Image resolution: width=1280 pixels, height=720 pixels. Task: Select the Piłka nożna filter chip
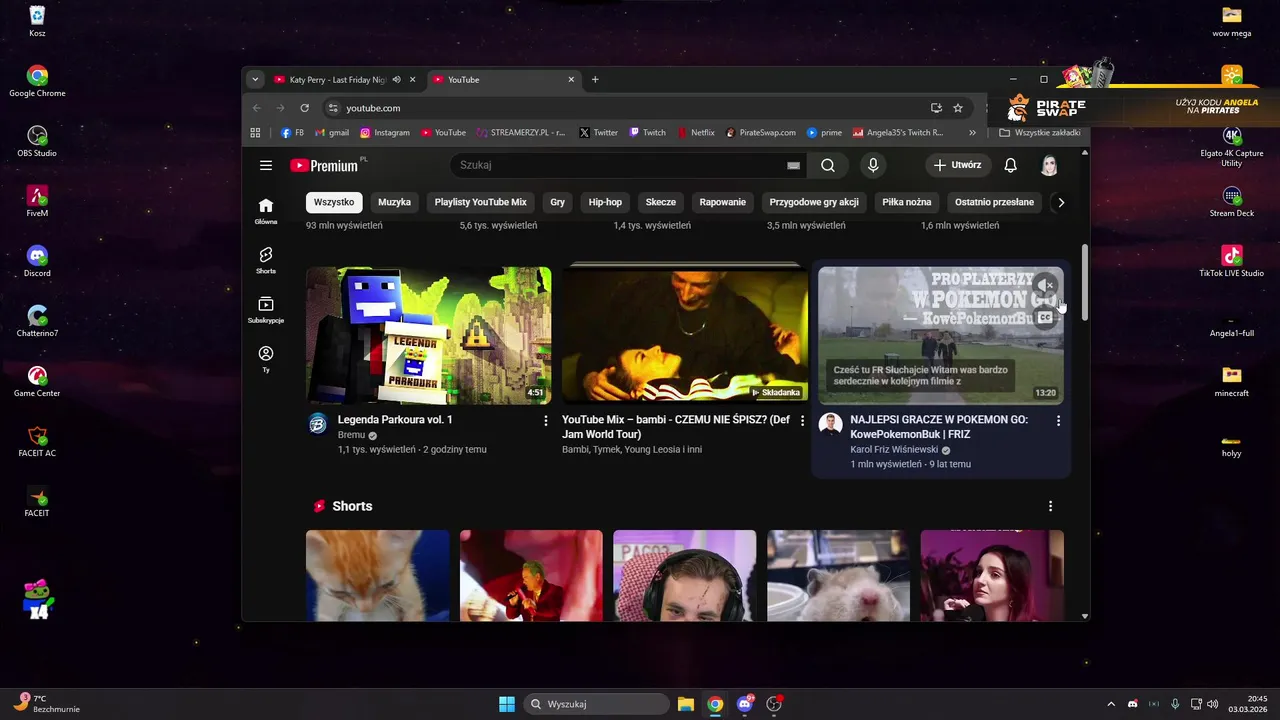[x=906, y=202]
